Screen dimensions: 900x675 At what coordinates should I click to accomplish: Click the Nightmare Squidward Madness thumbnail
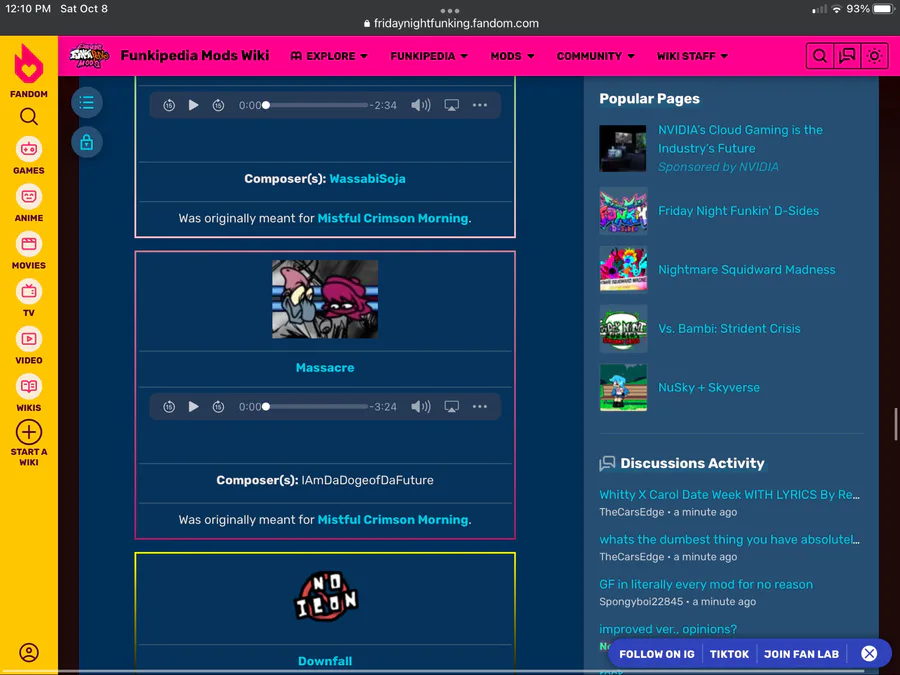coord(623,269)
